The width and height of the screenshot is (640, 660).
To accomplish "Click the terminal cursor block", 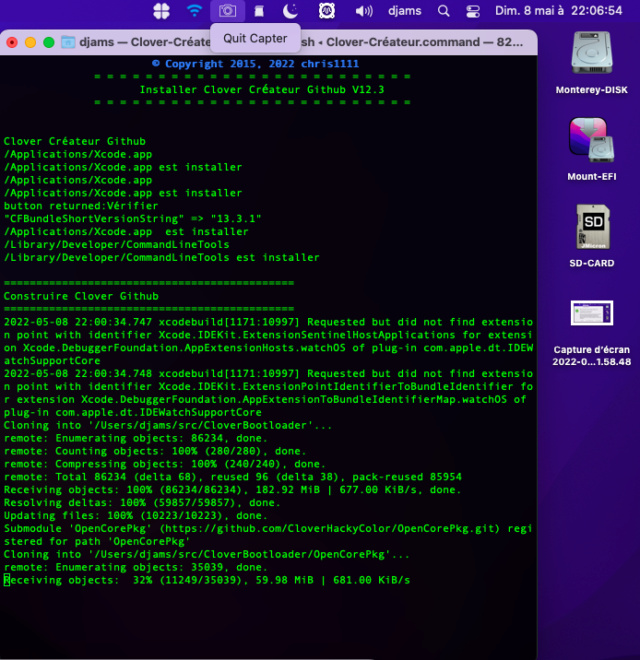I will (6, 580).
